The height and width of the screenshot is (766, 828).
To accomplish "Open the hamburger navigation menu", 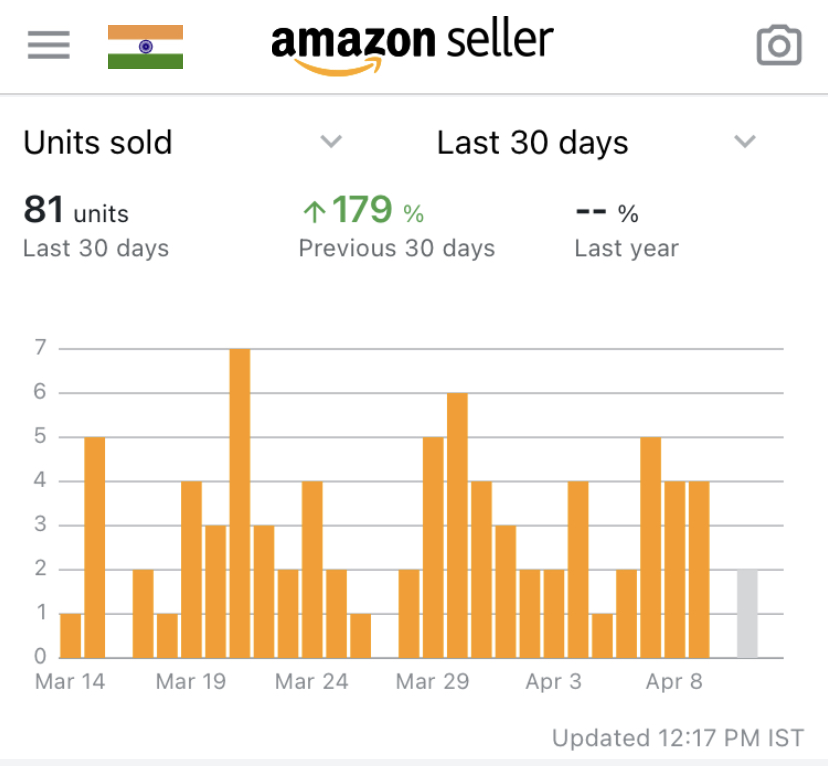I will click(x=48, y=45).
